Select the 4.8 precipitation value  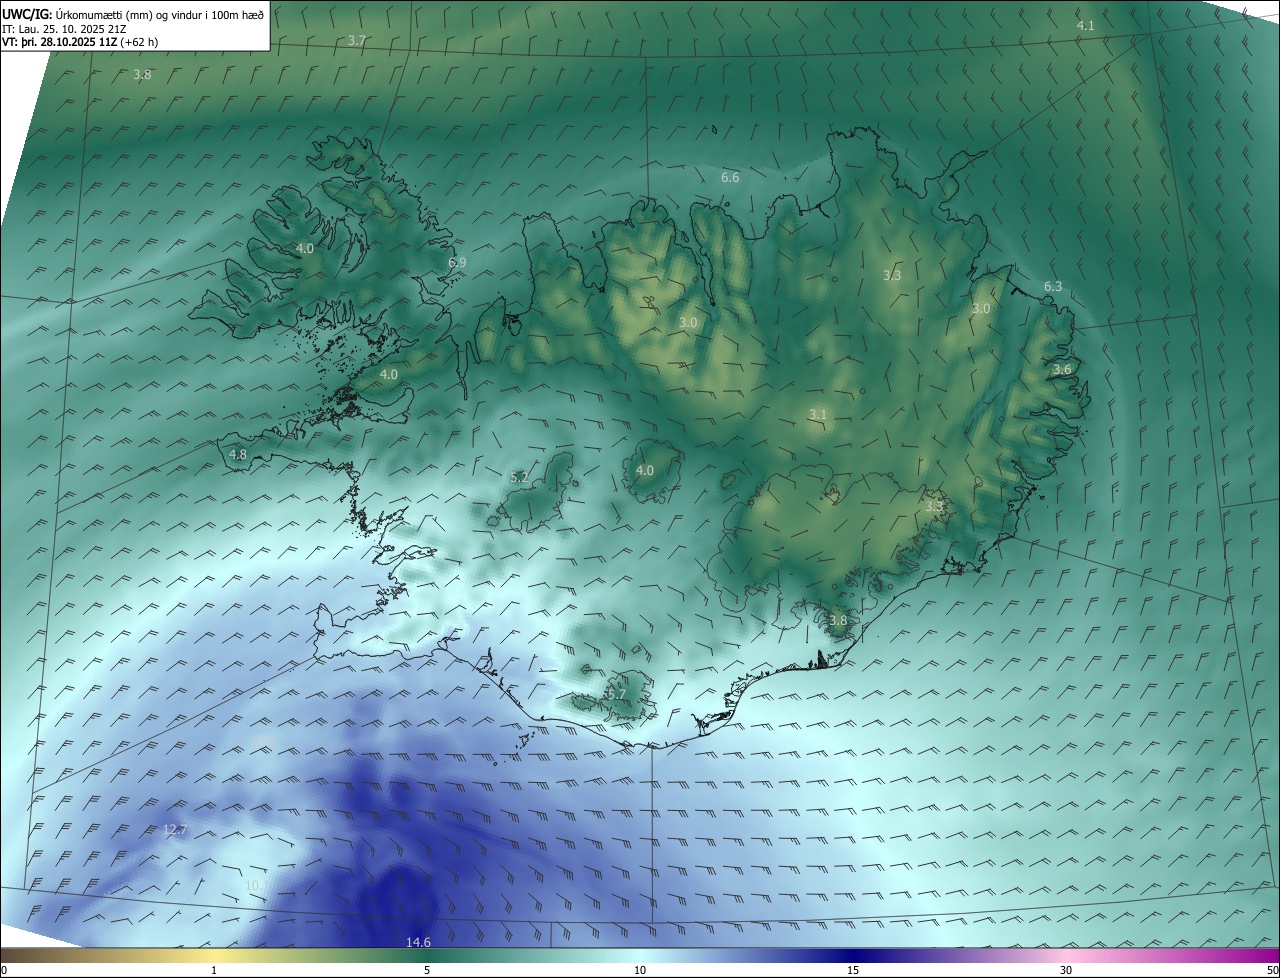(238, 455)
